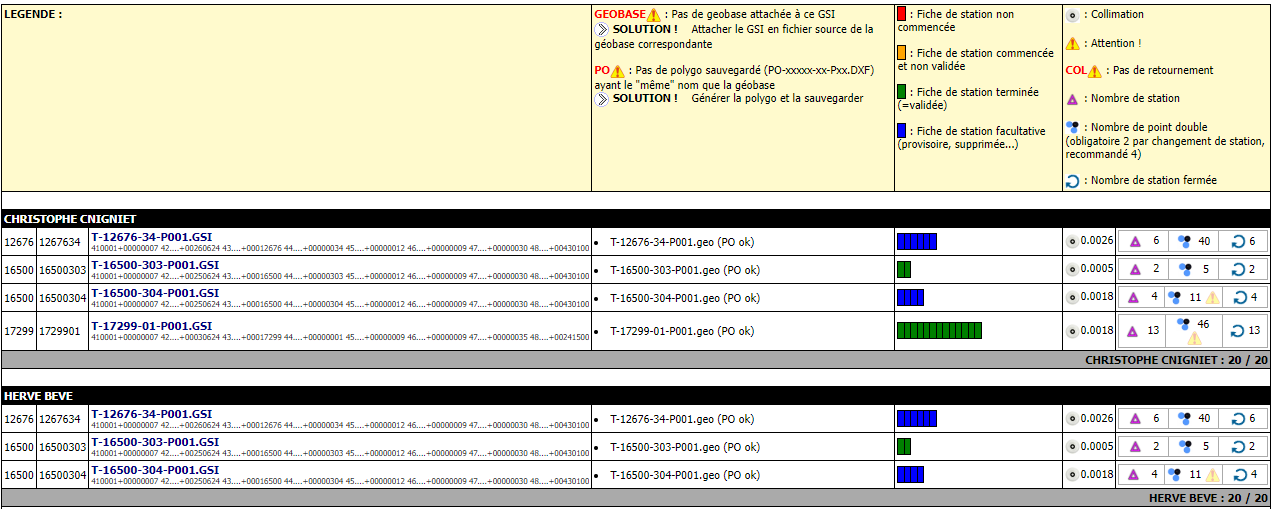The width and height of the screenshot is (1274, 509).
Task: Open the T-17299-01-P001.GSI file link
Action: pyautogui.click(x=151, y=326)
